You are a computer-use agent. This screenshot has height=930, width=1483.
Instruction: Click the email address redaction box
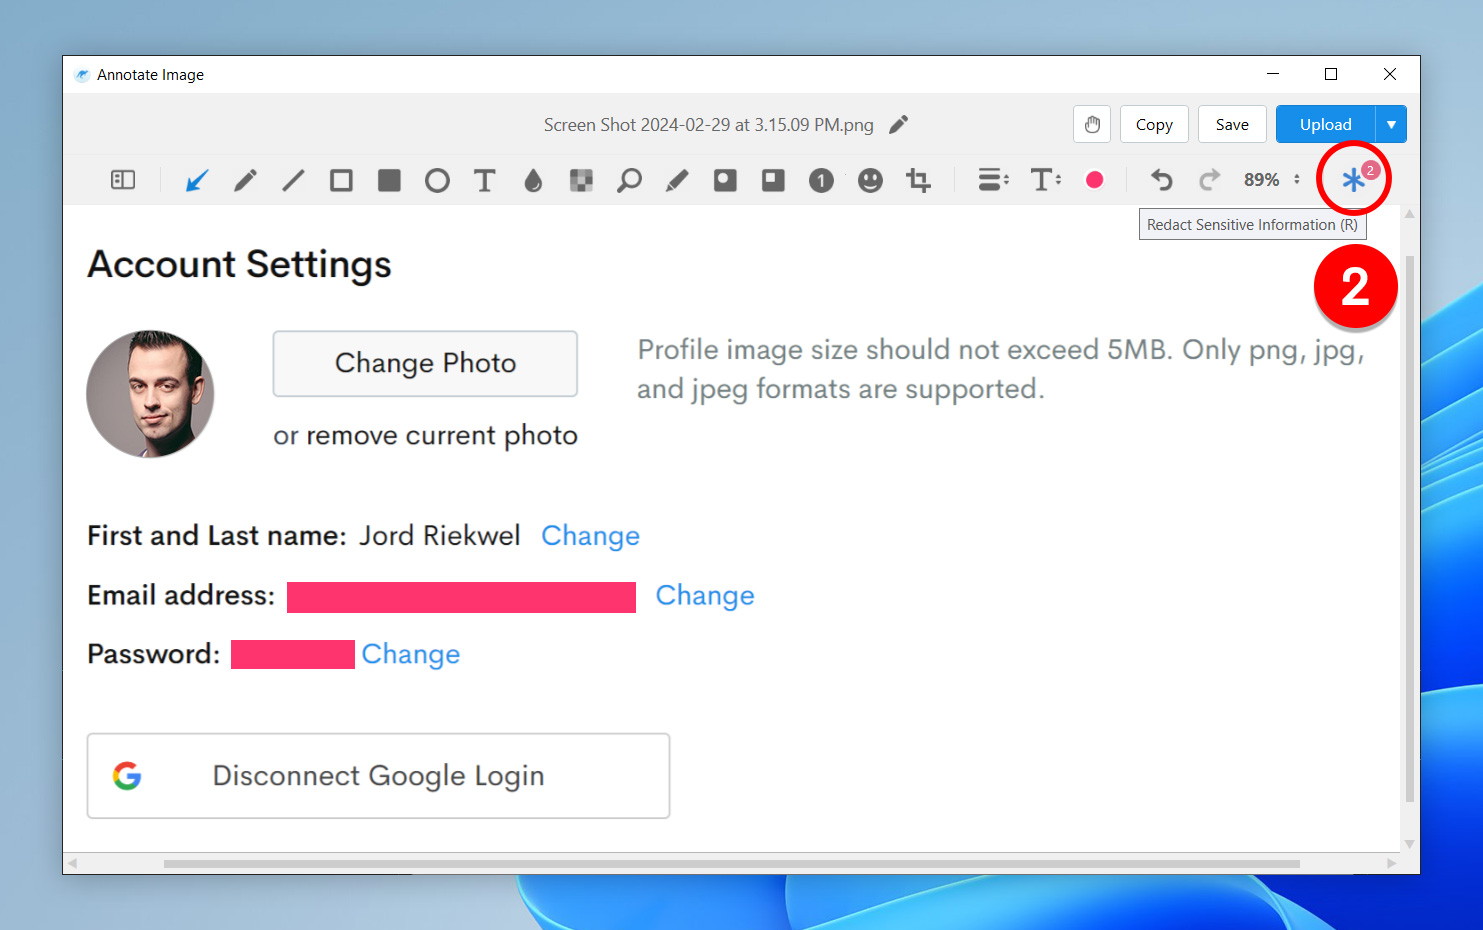coord(461,597)
